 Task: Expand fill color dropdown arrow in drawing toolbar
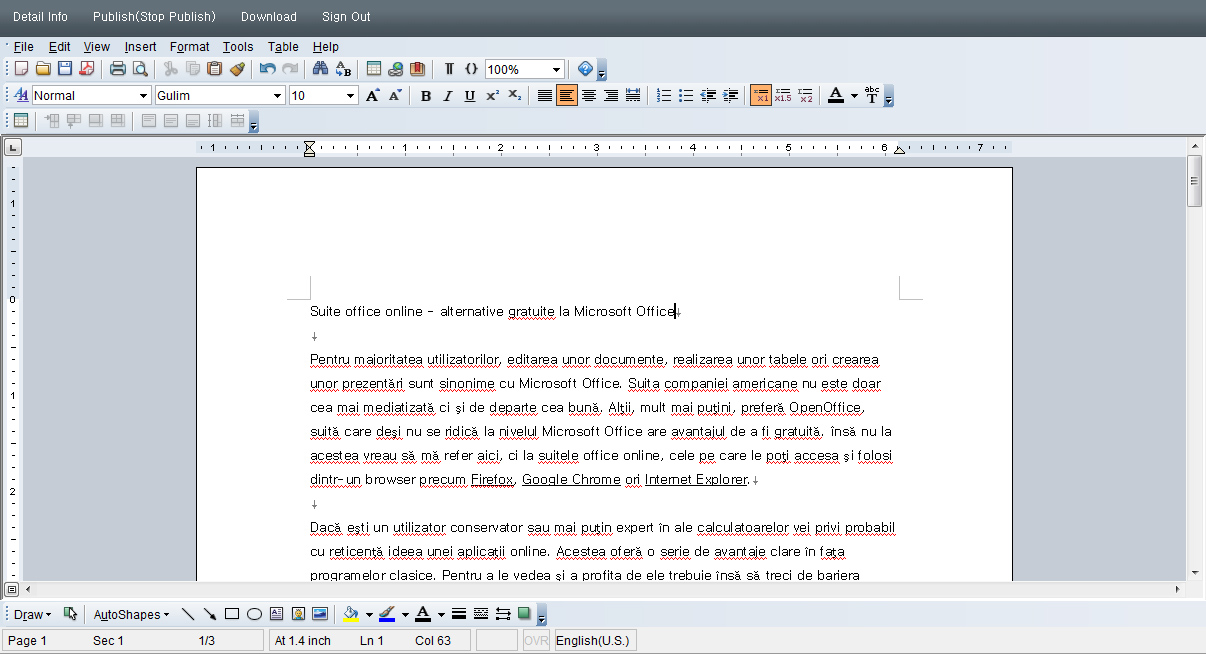click(369, 614)
